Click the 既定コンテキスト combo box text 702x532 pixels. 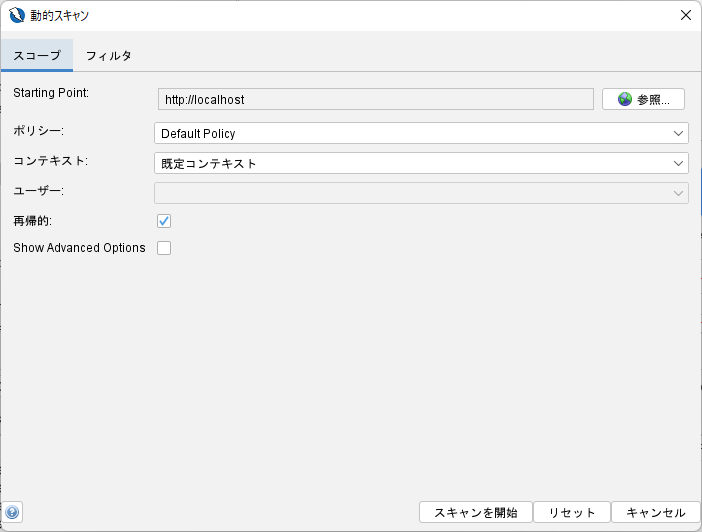(209, 163)
